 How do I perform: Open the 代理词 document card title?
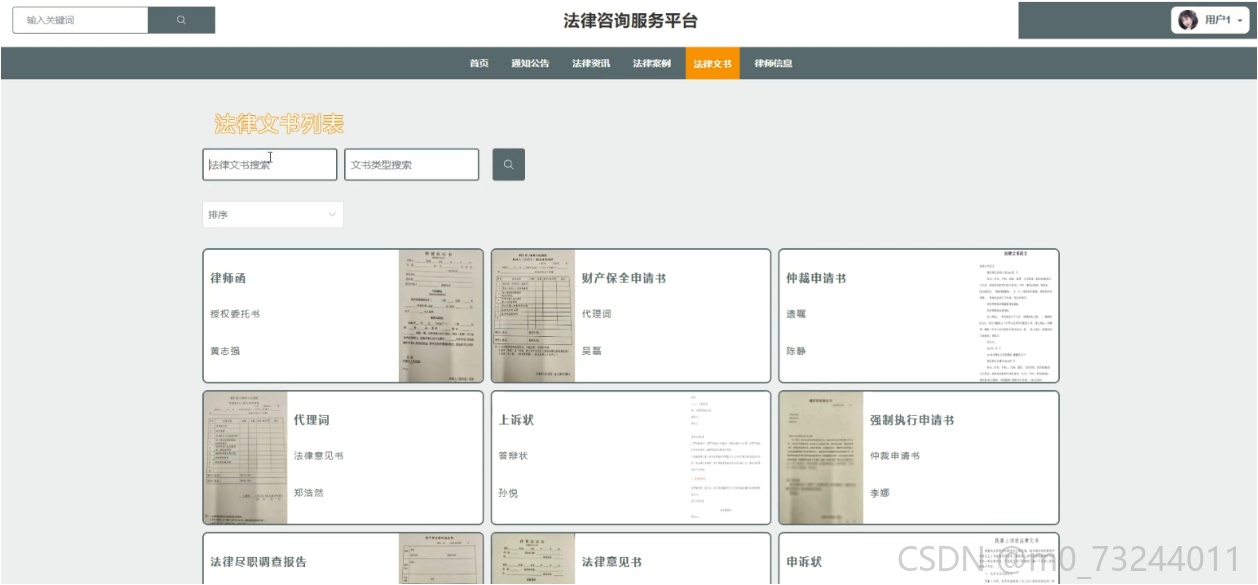pyautogui.click(x=311, y=420)
